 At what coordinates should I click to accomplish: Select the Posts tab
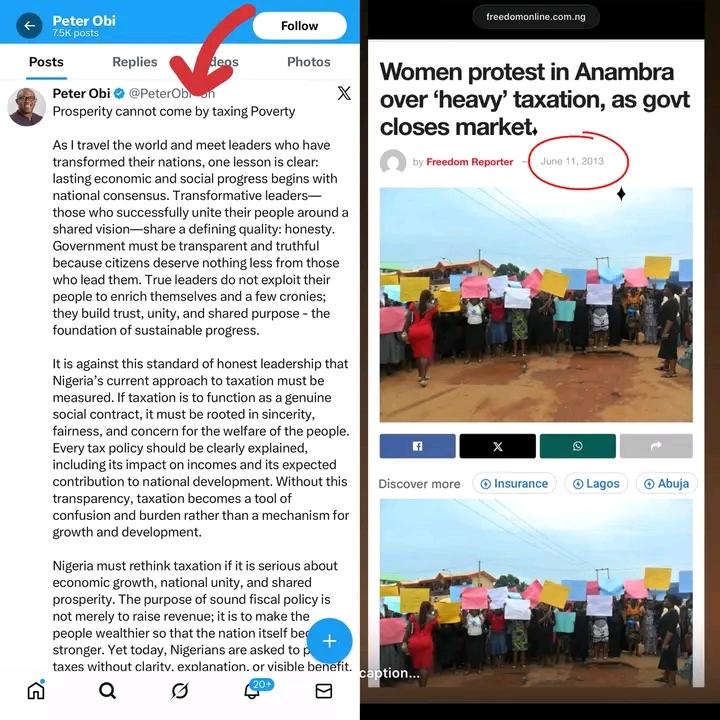click(x=46, y=62)
